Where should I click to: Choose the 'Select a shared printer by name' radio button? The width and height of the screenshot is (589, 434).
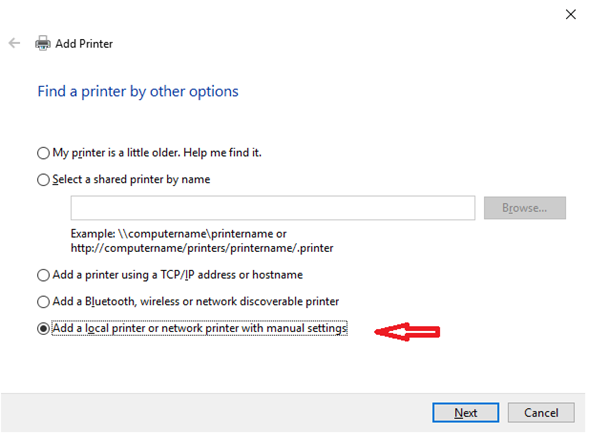pyautogui.click(x=43, y=180)
